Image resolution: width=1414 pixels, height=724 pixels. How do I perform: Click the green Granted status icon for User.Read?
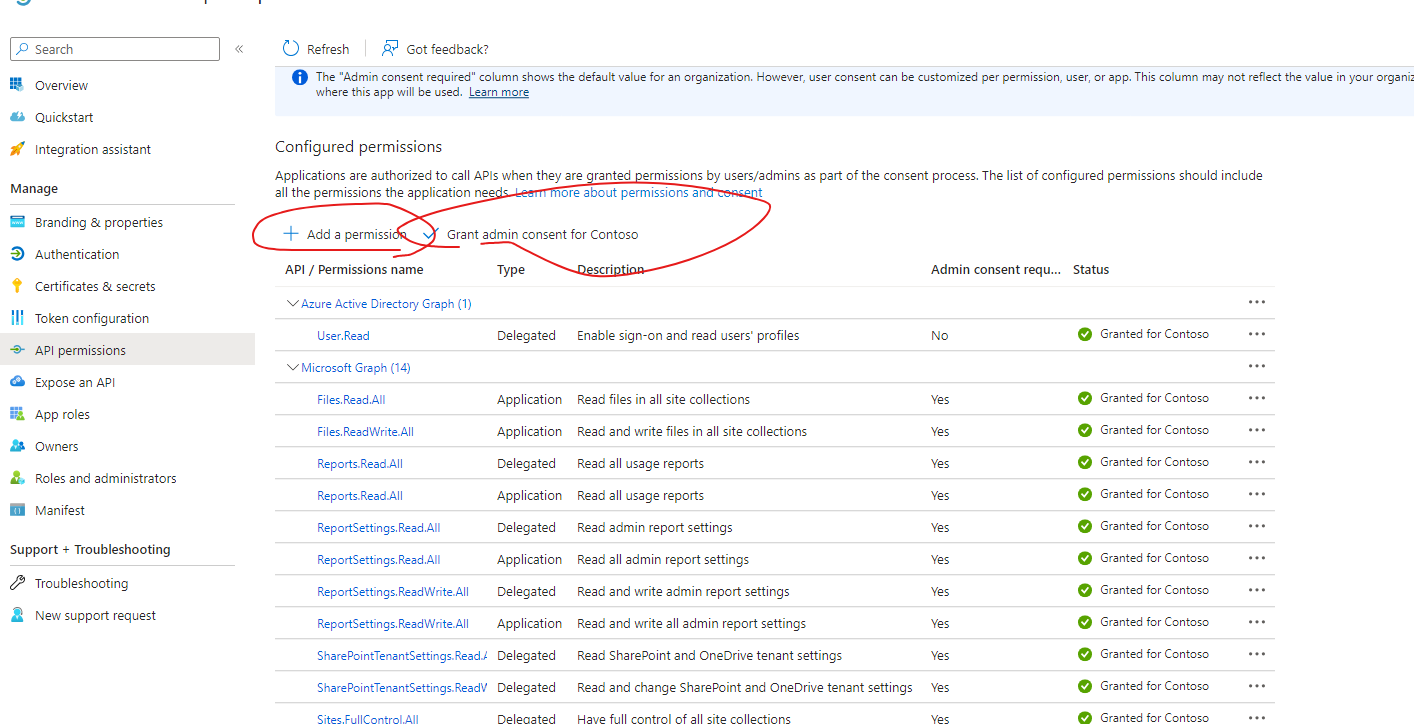tap(1084, 334)
